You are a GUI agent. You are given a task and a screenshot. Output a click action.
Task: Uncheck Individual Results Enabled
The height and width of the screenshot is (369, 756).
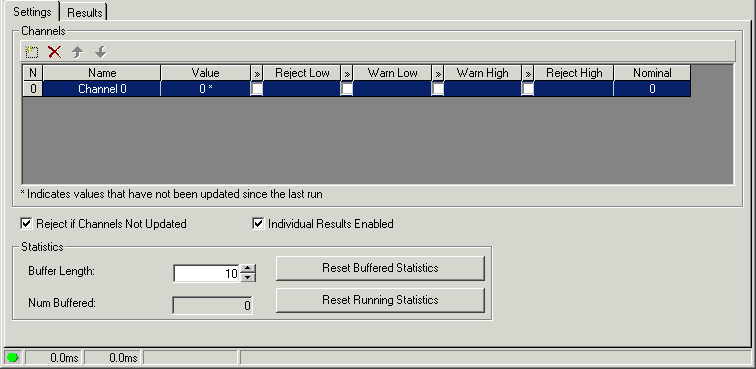[258, 224]
